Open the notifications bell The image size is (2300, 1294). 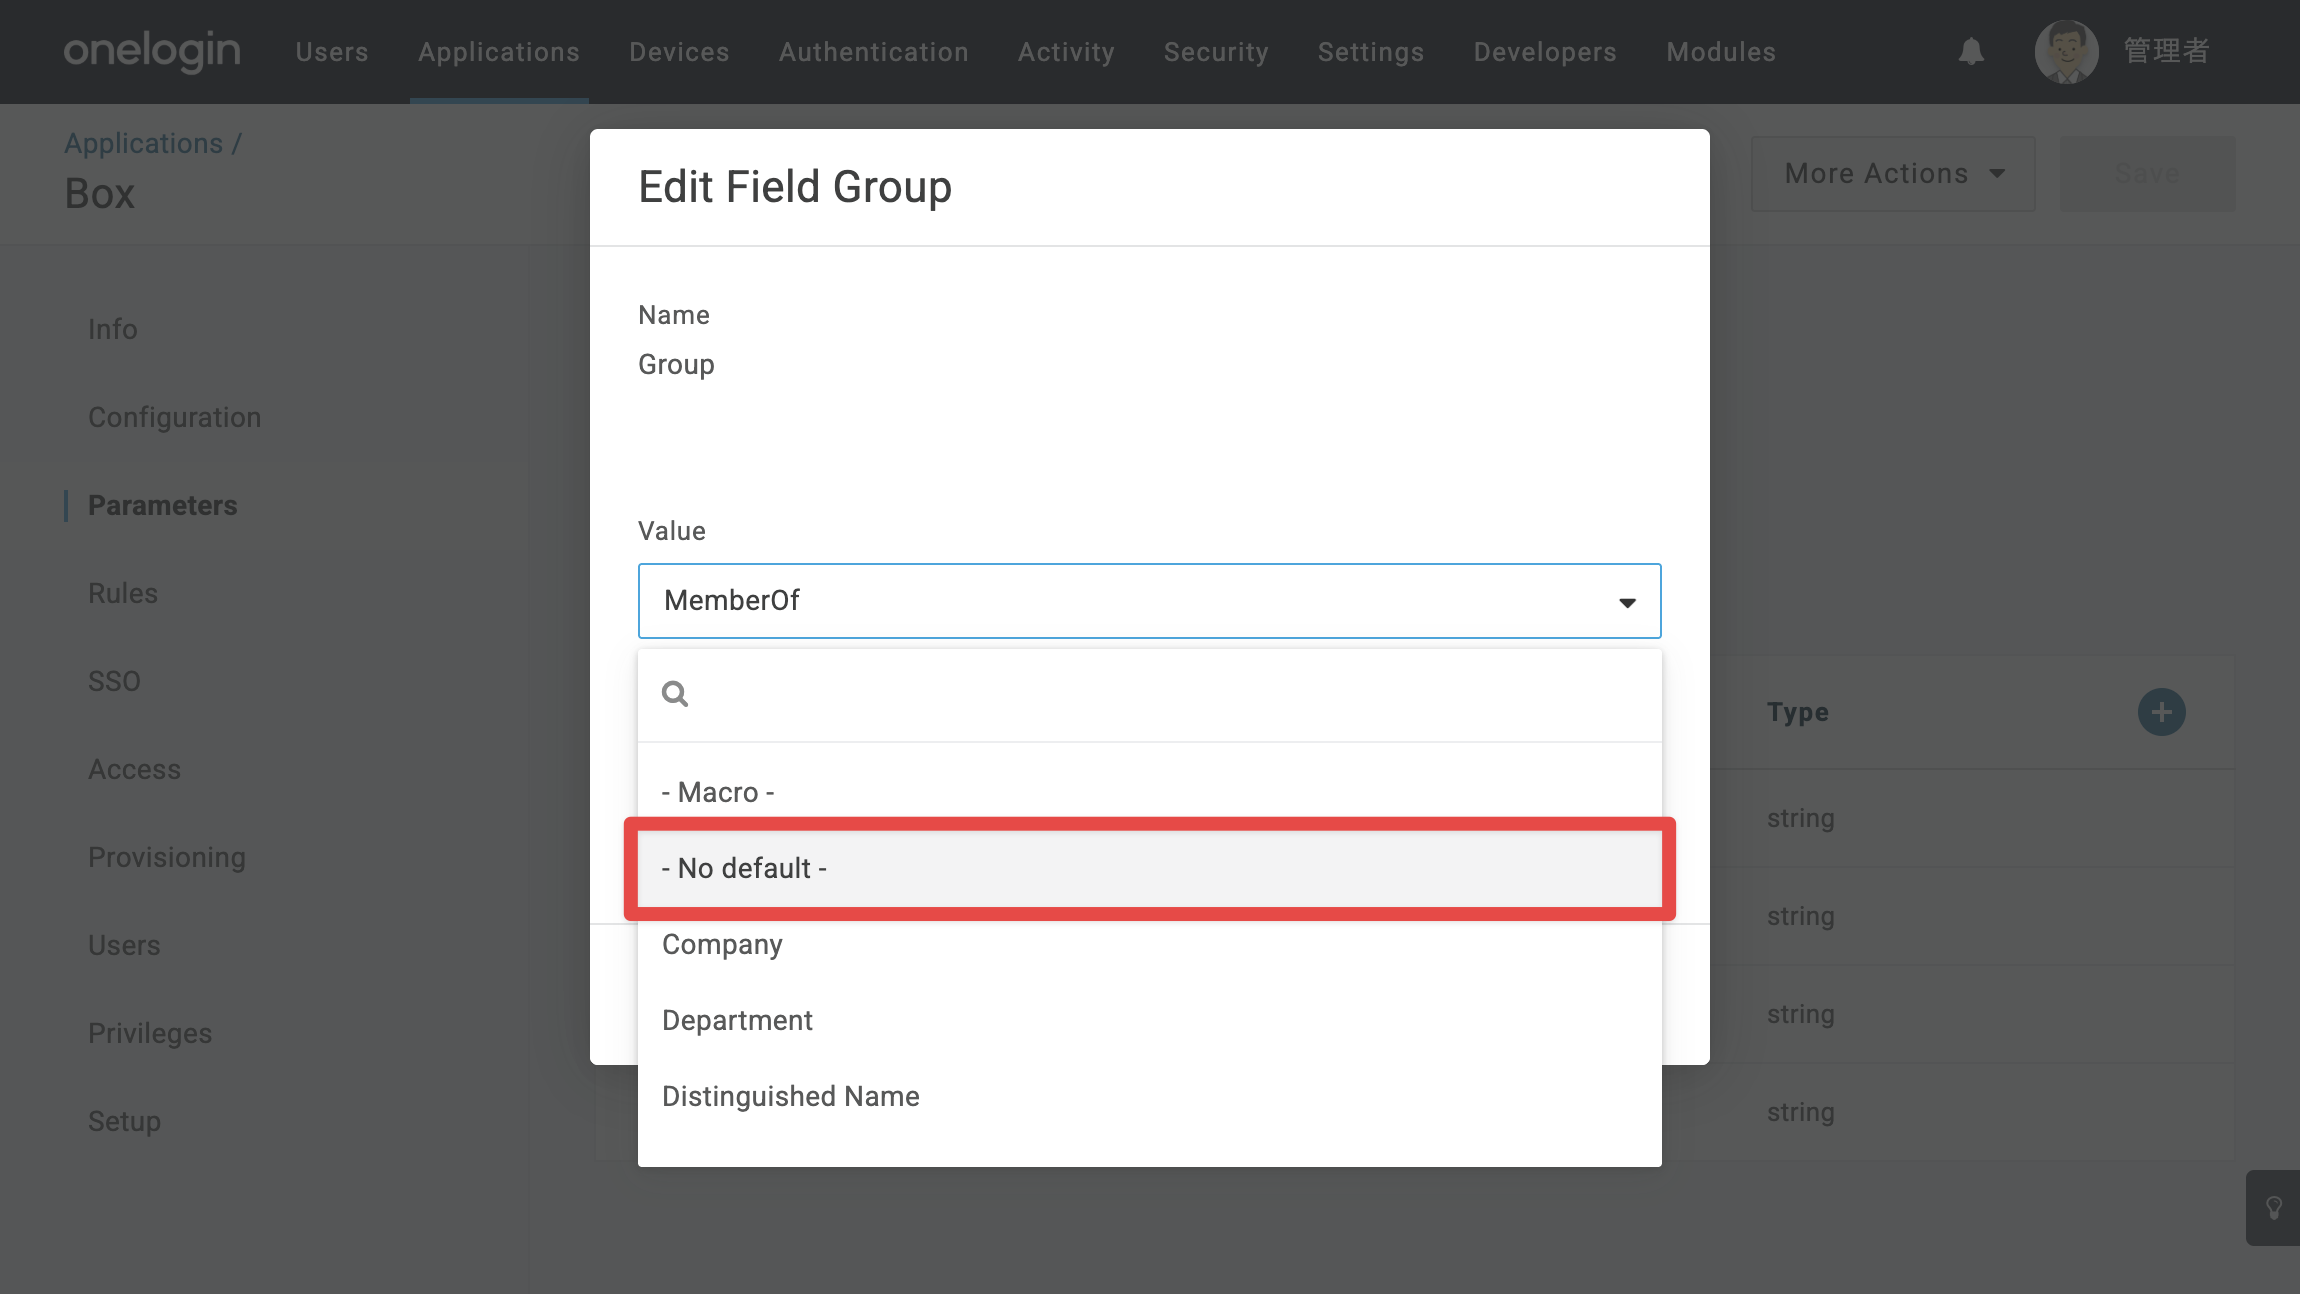(x=1971, y=51)
